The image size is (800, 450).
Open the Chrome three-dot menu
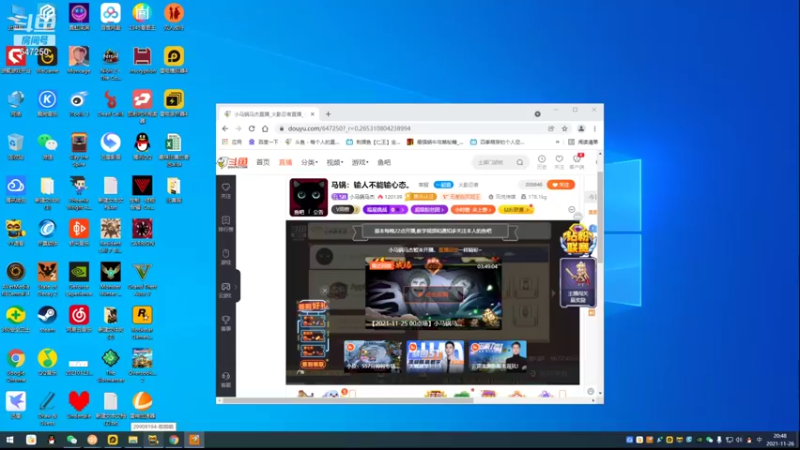coord(594,129)
